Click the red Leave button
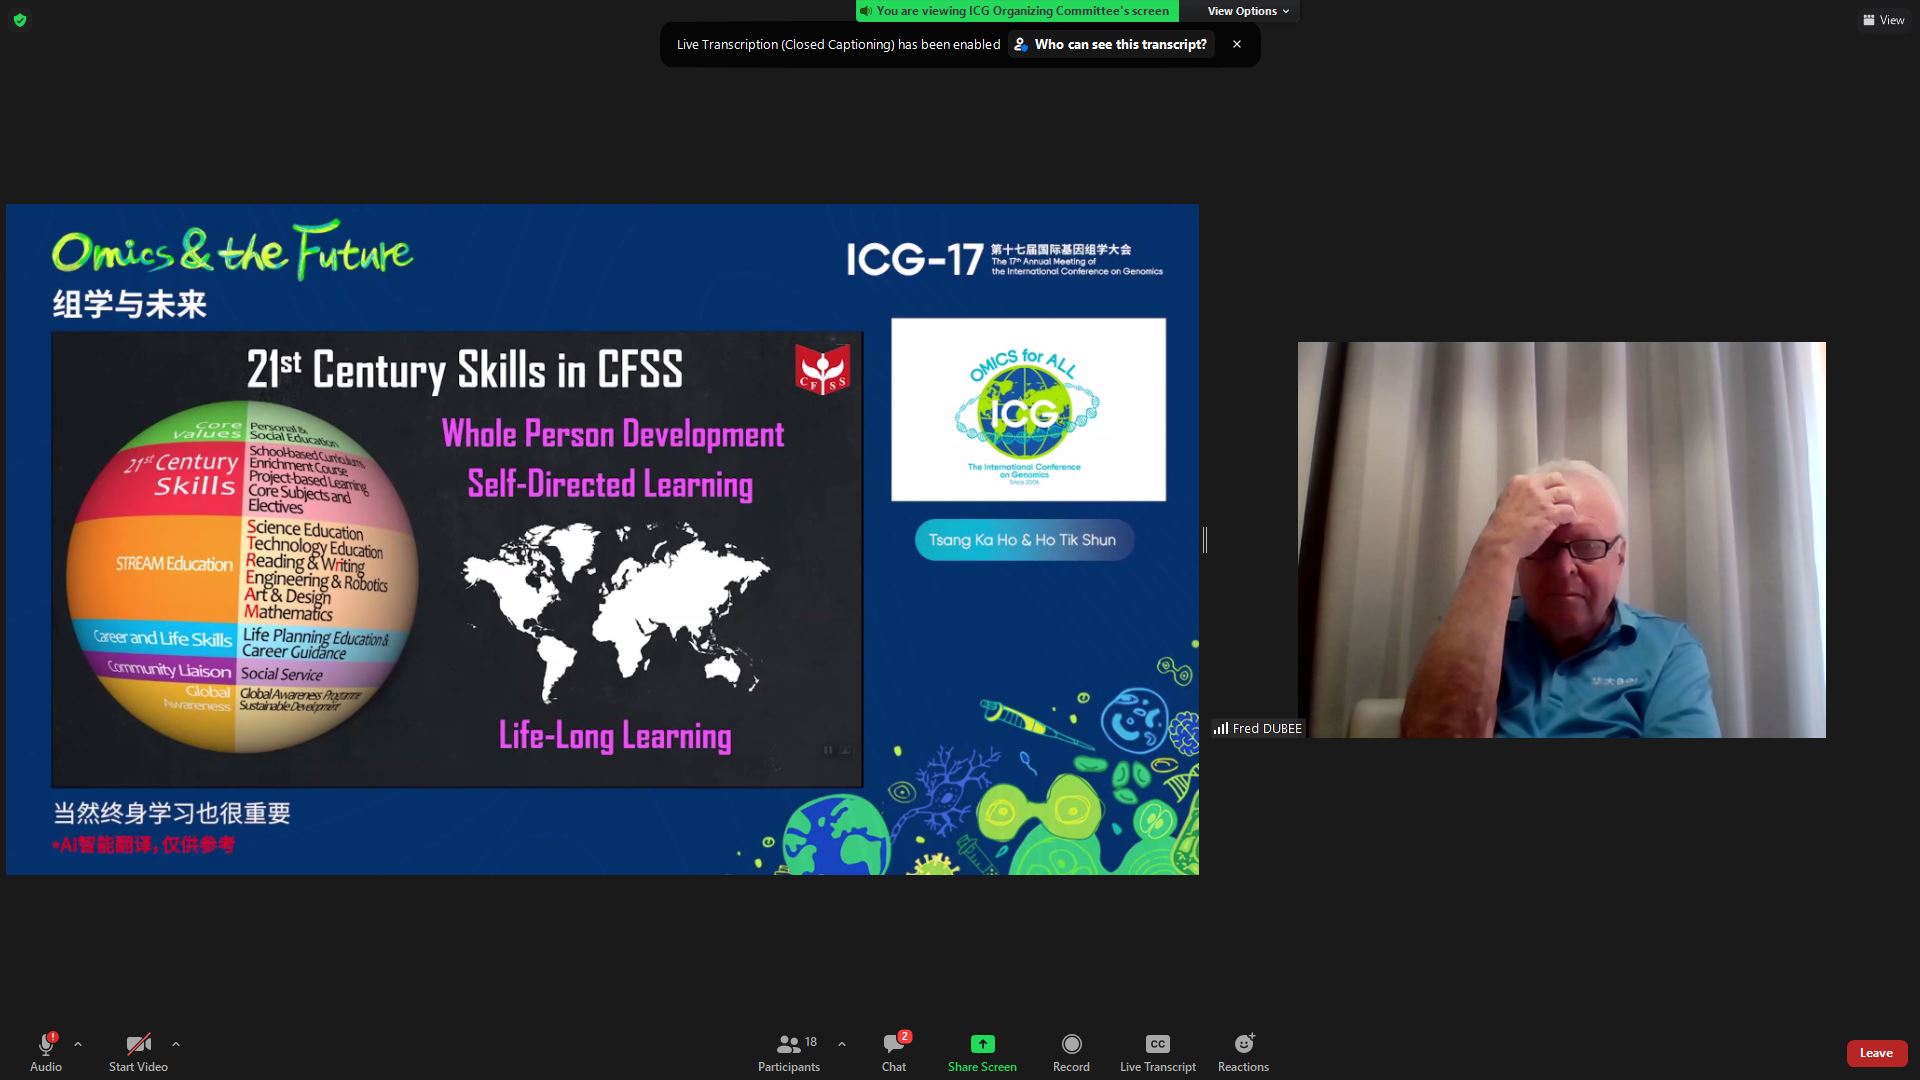Viewport: 1920px width, 1080px height. 1876,1053
